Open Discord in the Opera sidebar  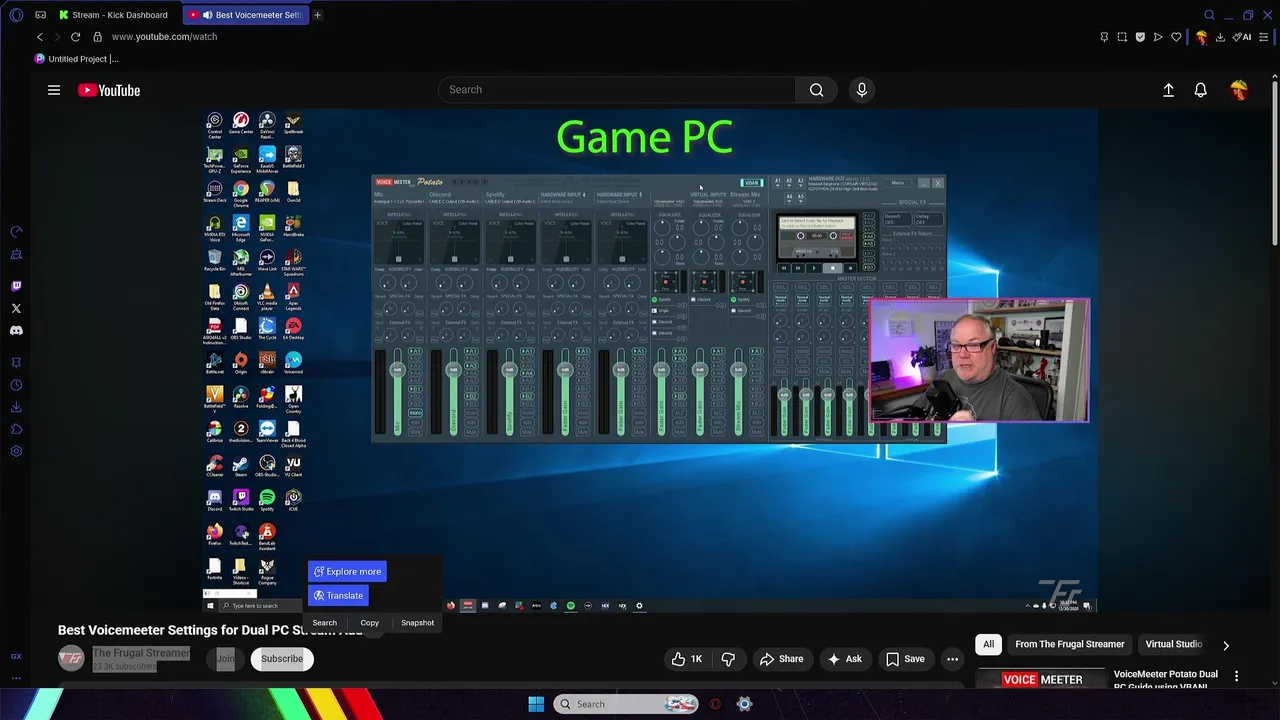(16, 330)
